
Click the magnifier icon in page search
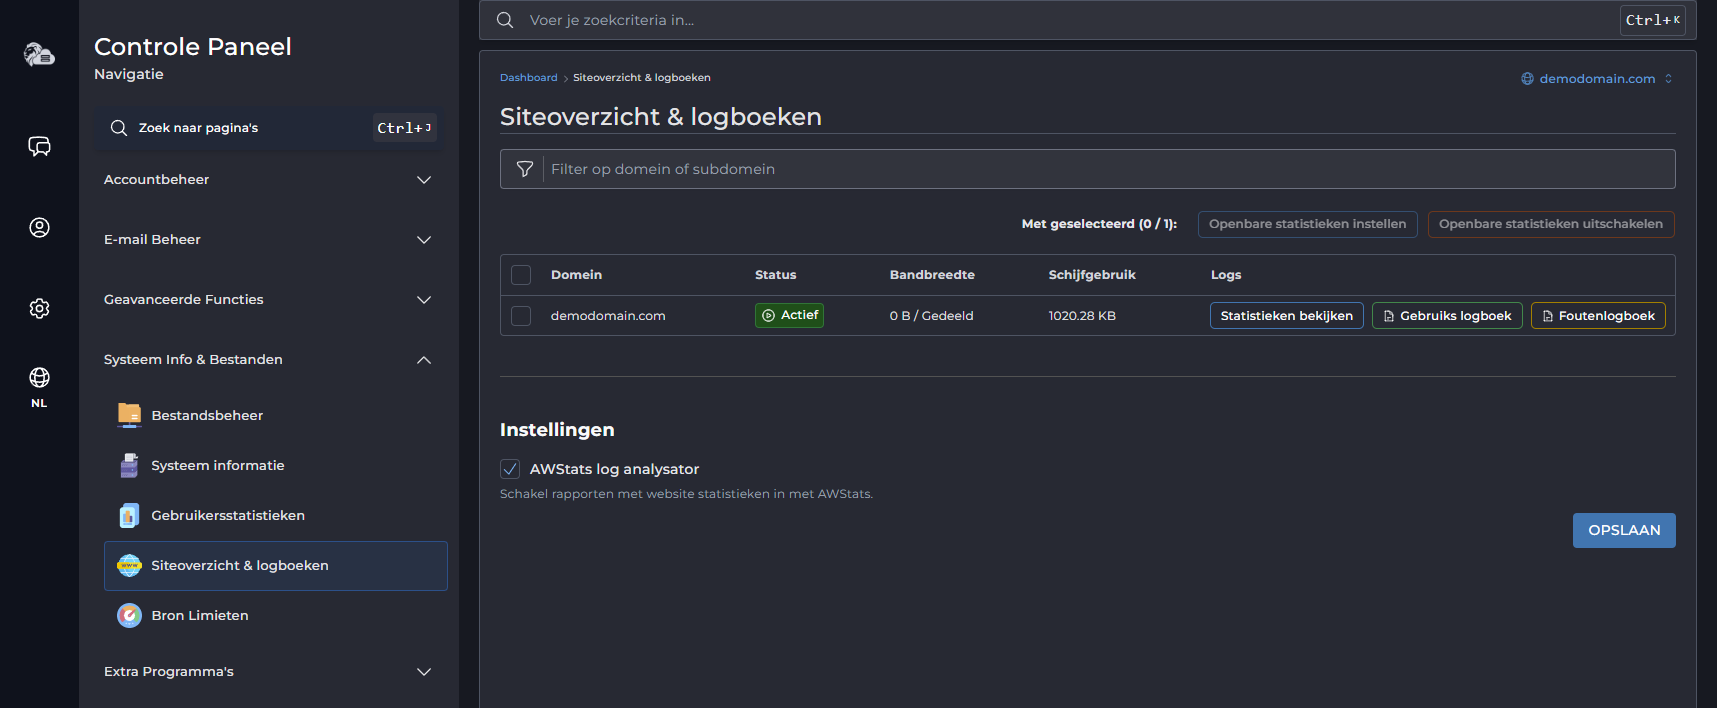pos(118,128)
